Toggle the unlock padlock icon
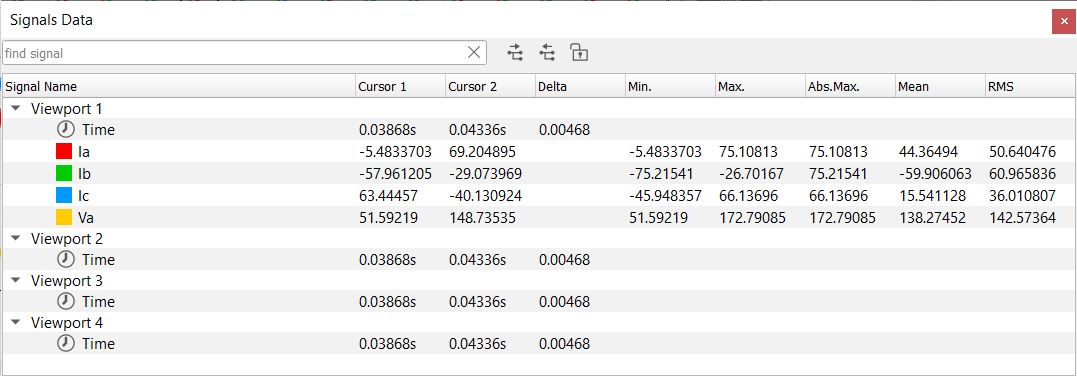 tap(579, 52)
